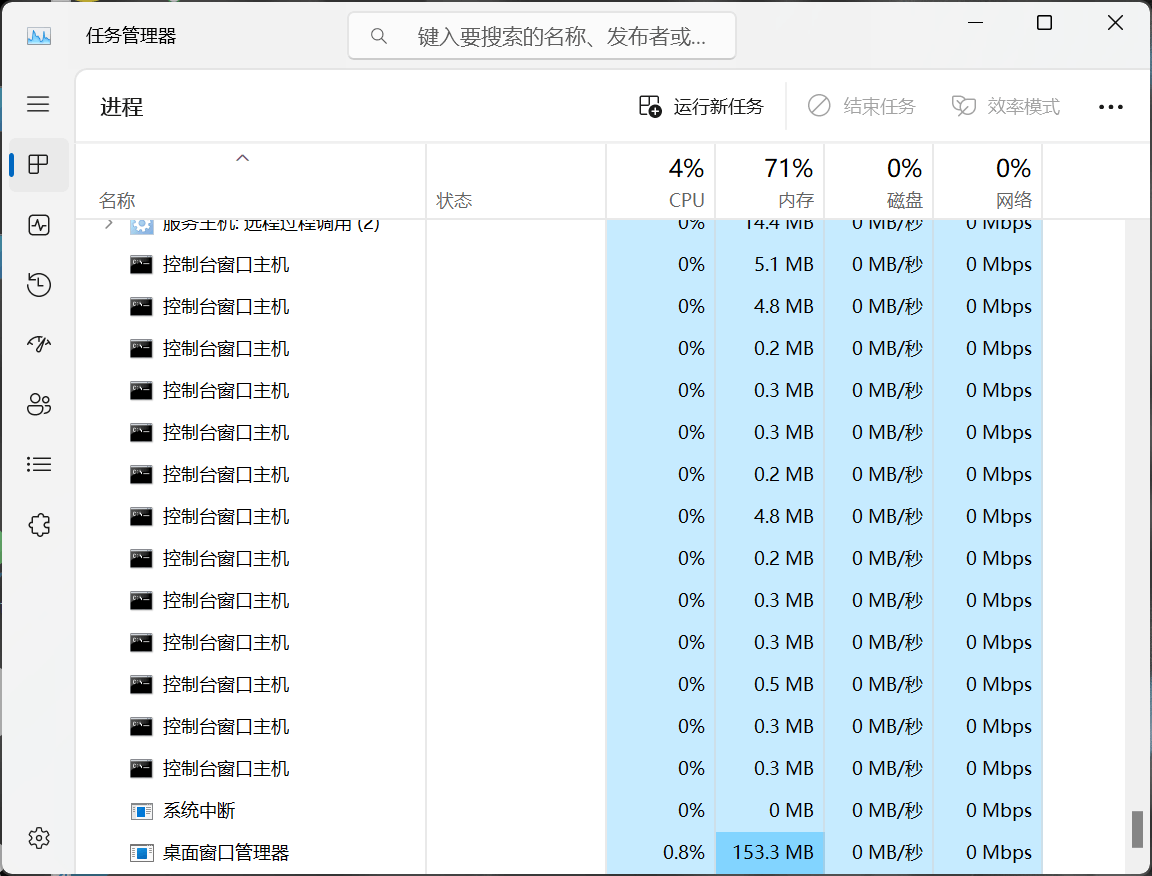The height and width of the screenshot is (876, 1152).
Task: Click the search box for name or publisher
Action: (542, 36)
